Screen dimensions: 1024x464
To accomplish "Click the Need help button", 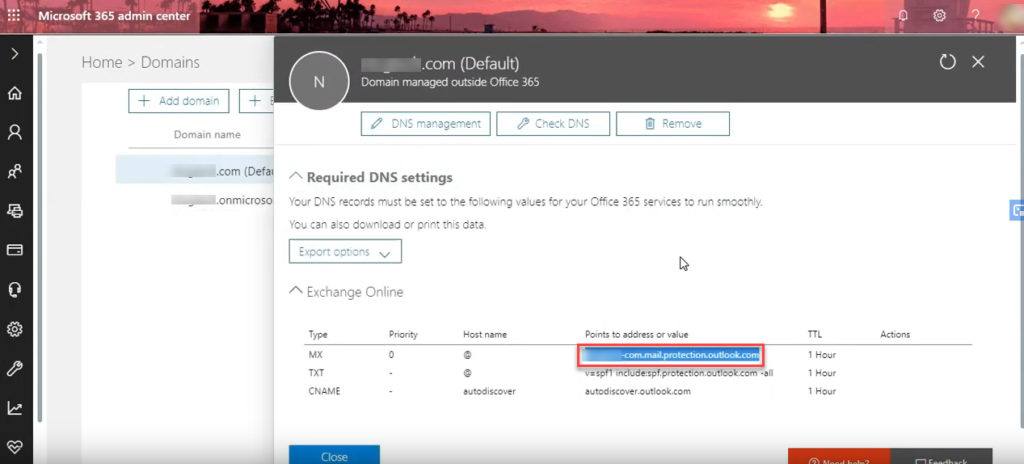I will point(839,456).
